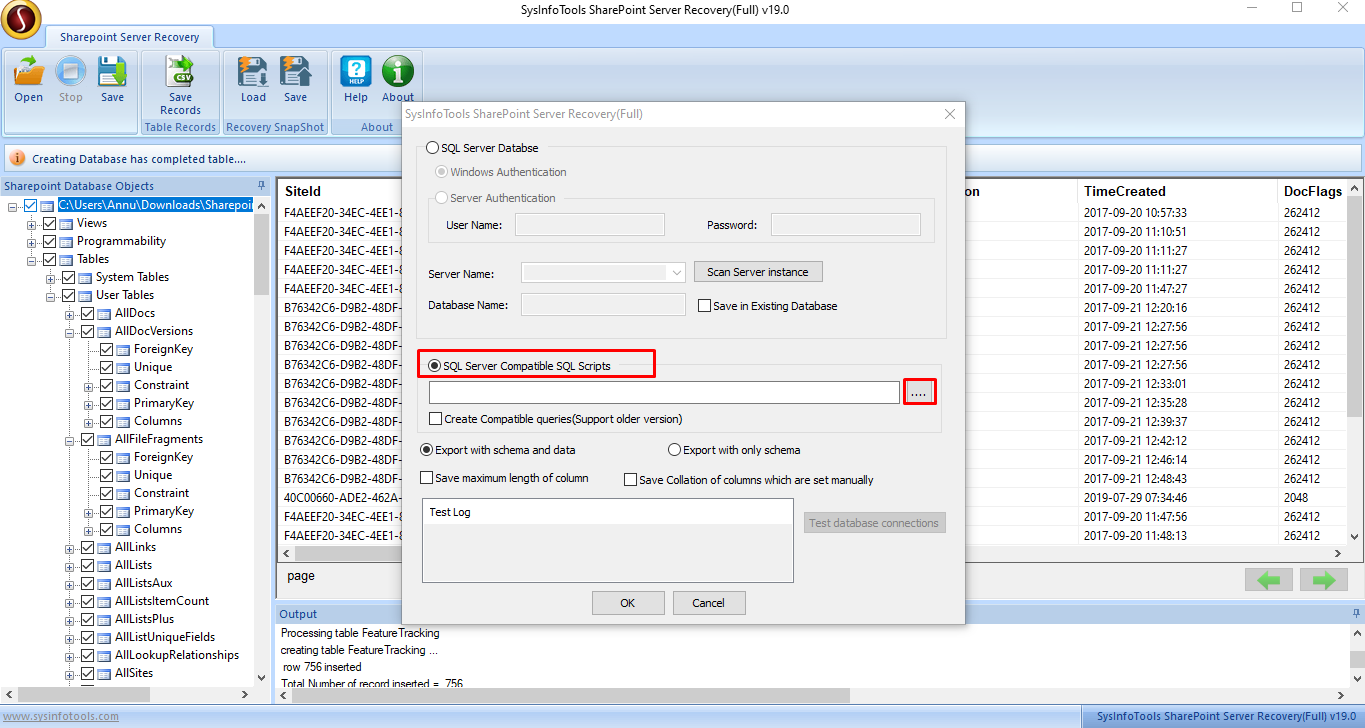Click the User Name input field
This screenshot has width=1365, height=728.
tap(589, 225)
